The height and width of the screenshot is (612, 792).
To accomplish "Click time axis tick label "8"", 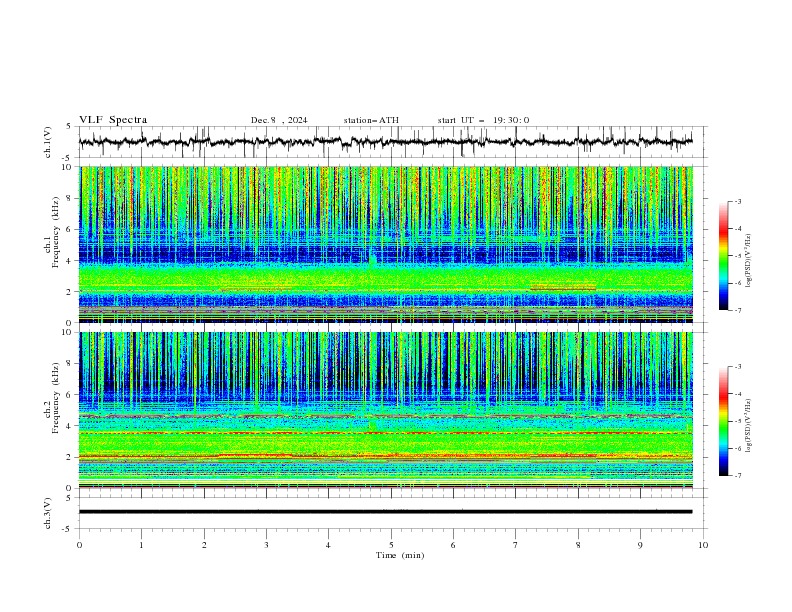I will [x=578, y=545].
